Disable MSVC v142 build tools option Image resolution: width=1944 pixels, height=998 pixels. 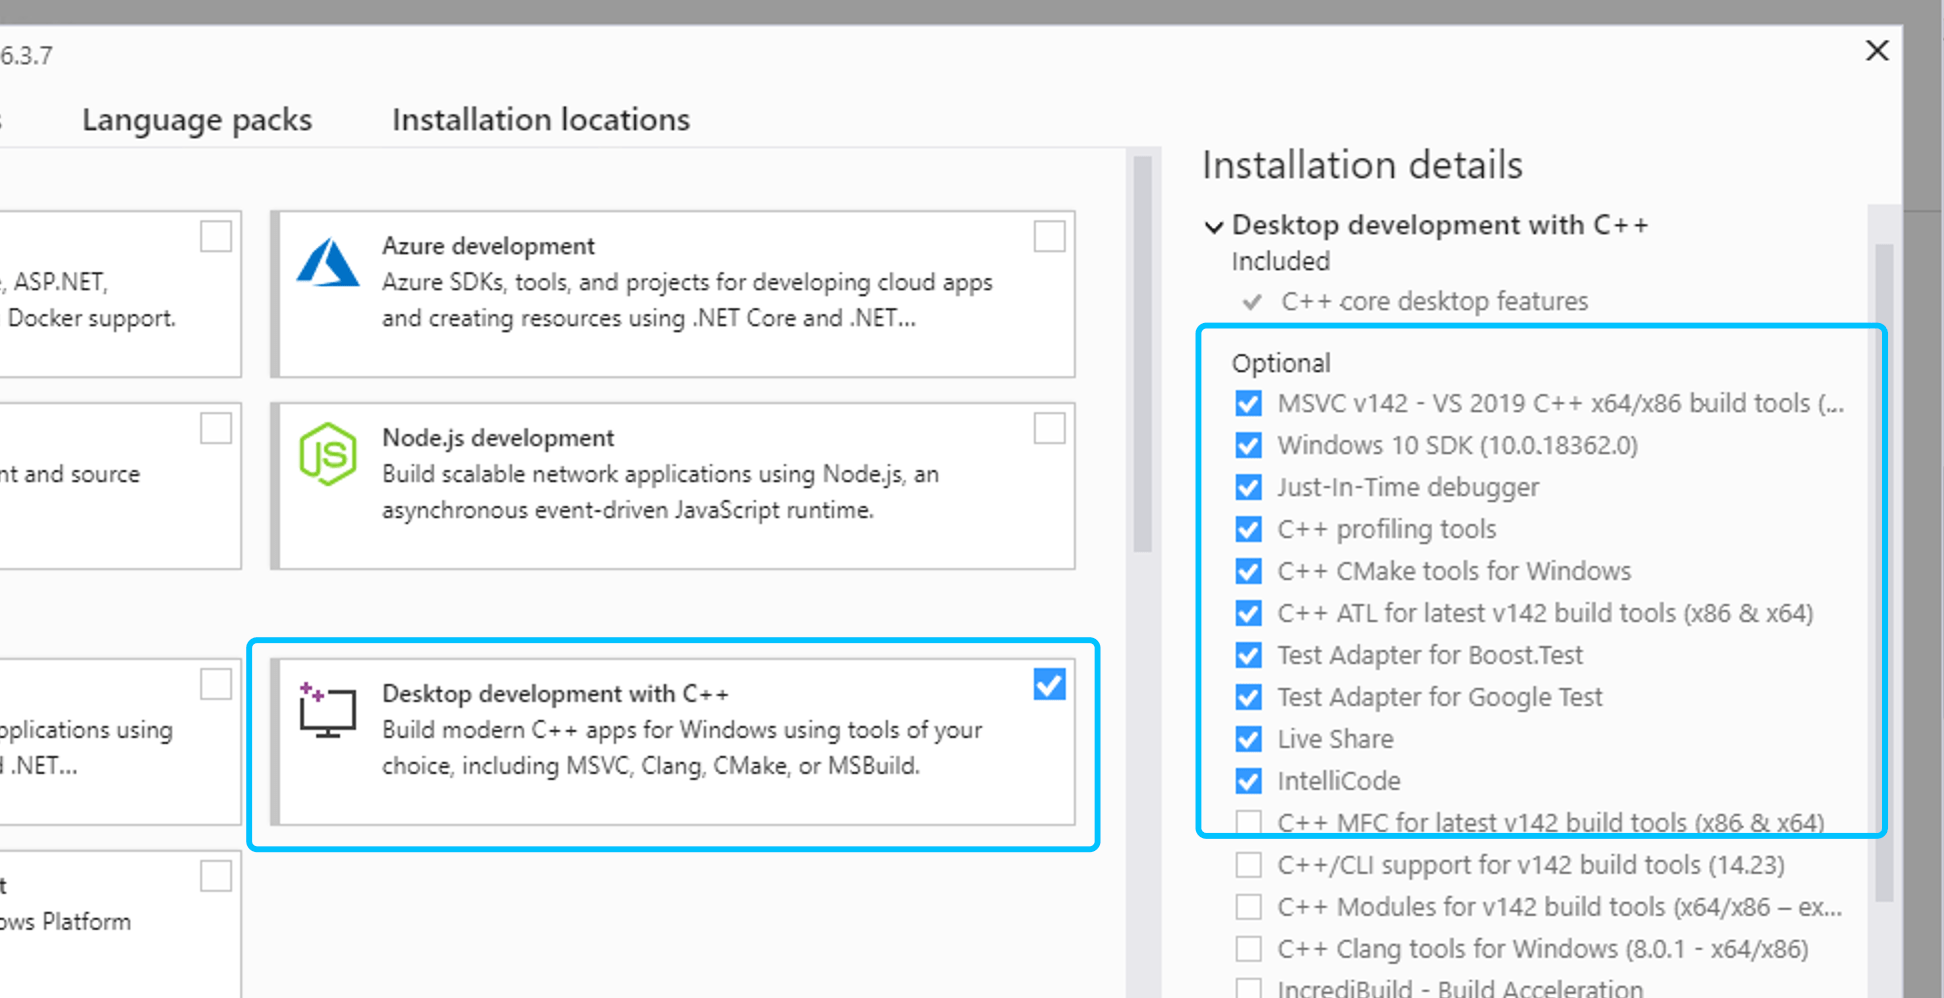1248,403
